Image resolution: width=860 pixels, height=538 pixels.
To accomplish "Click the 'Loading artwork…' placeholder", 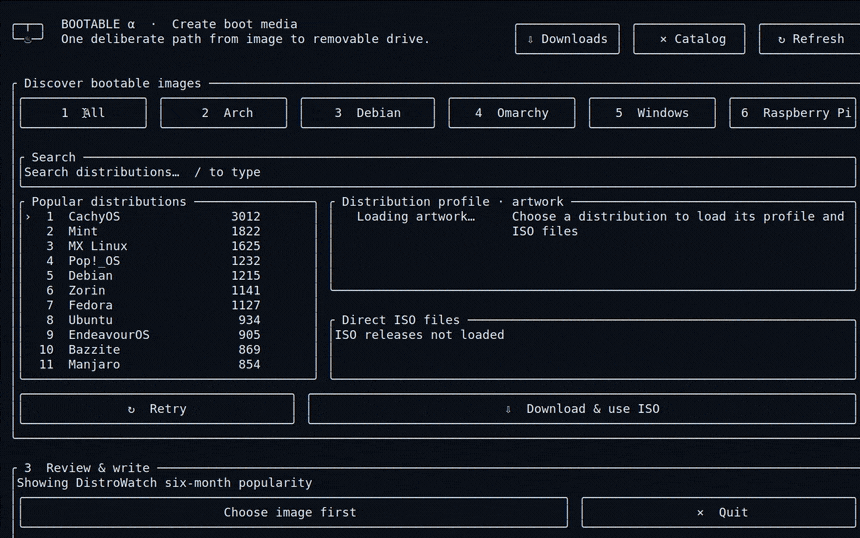I will point(416,217).
